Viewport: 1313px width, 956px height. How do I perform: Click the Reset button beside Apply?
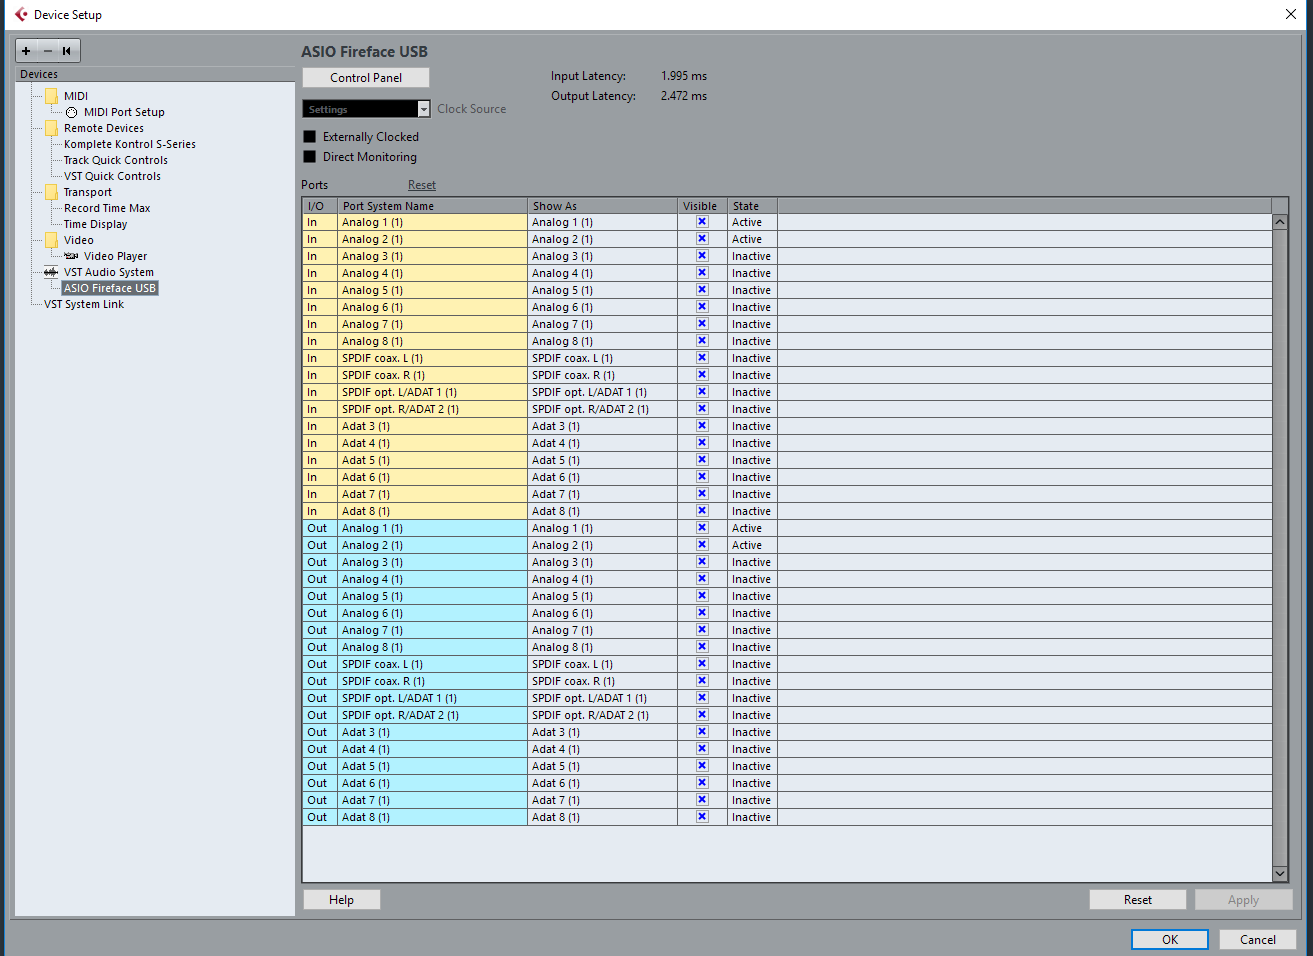click(x=1138, y=900)
